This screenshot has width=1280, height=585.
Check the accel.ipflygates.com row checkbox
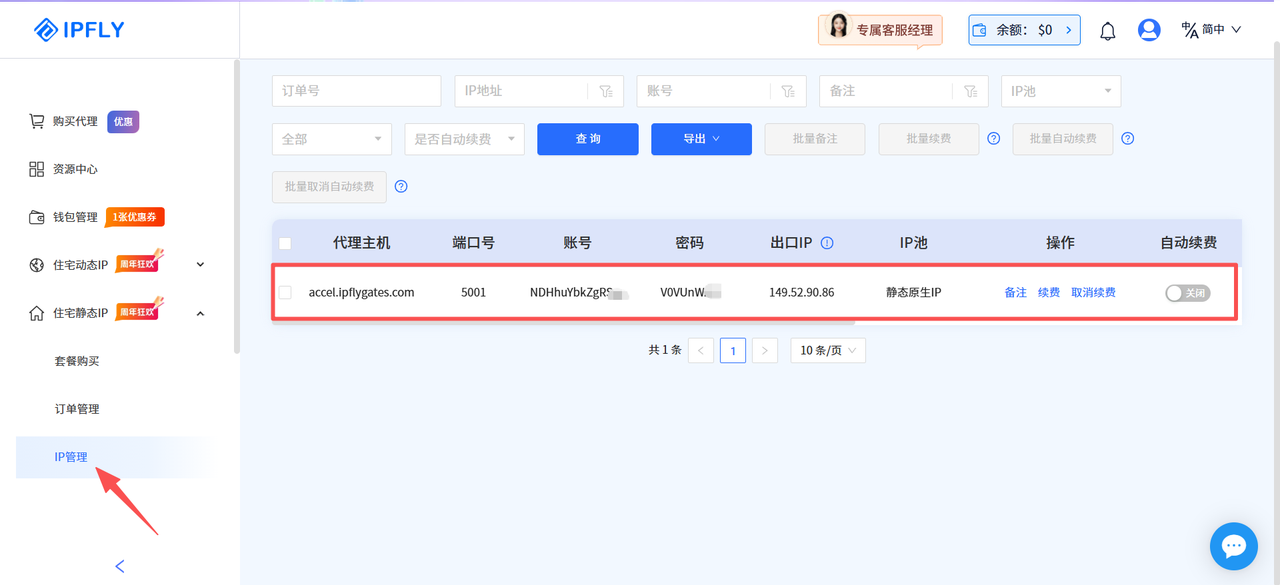coord(285,292)
